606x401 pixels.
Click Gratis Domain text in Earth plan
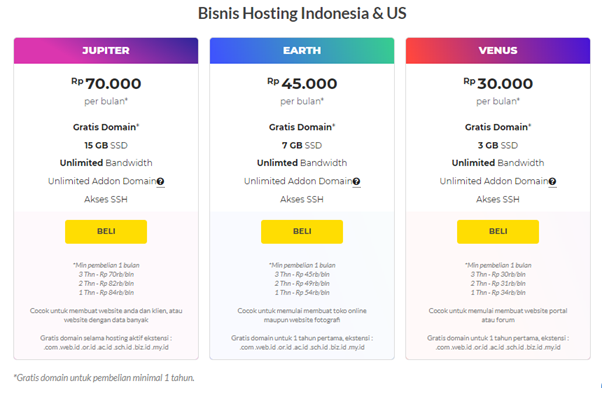point(302,127)
